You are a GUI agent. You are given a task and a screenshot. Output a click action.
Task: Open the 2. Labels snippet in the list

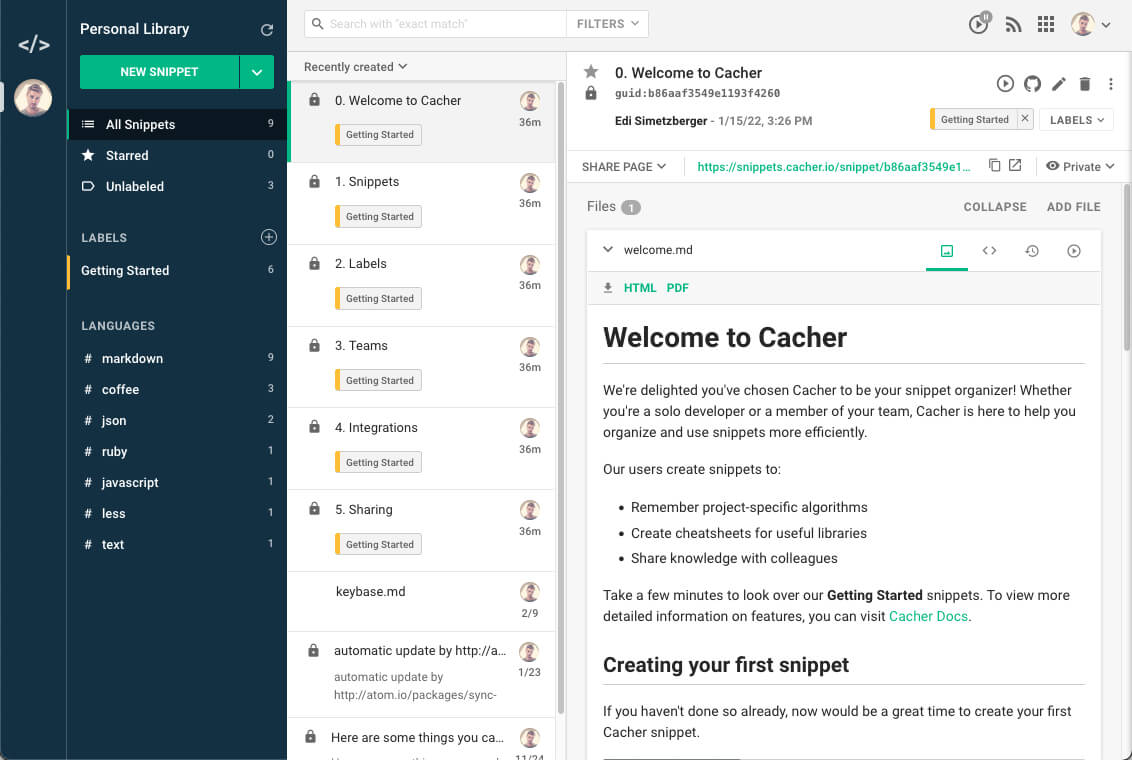pos(422,286)
